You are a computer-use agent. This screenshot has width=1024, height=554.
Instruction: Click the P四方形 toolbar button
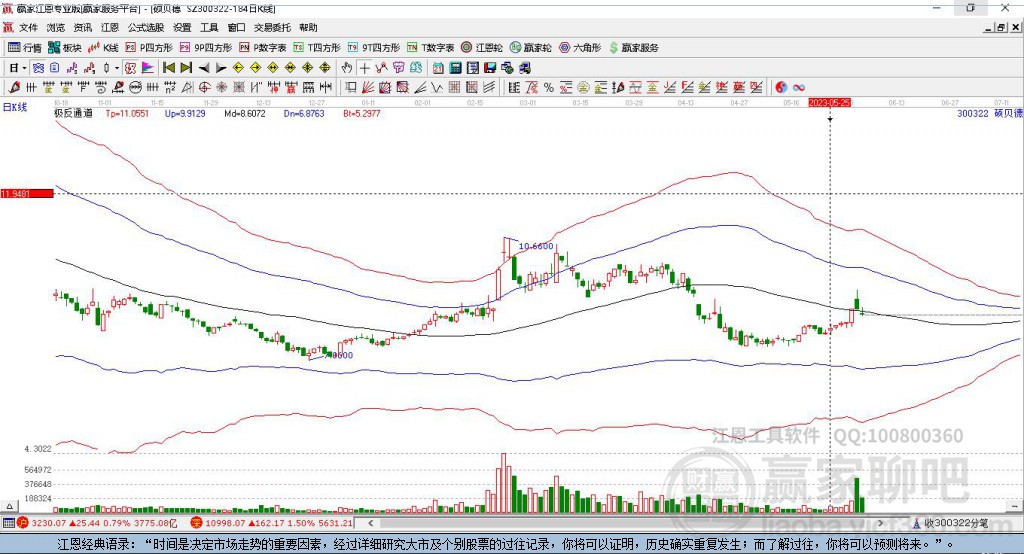[149, 48]
